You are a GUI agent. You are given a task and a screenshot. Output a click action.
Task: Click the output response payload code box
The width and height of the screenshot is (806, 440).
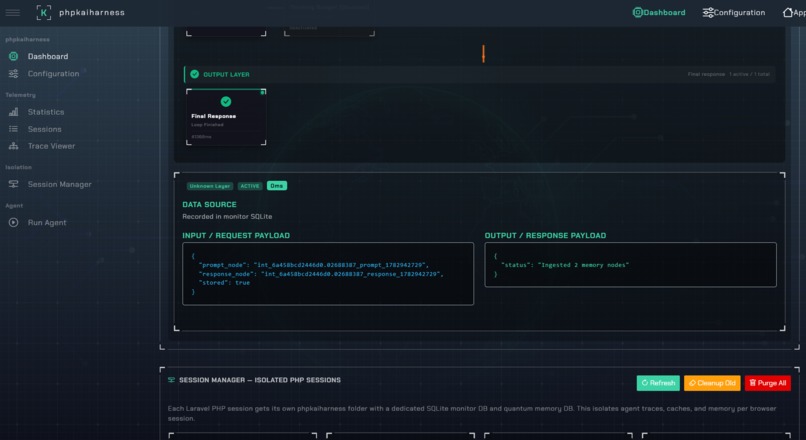[631, 265]
